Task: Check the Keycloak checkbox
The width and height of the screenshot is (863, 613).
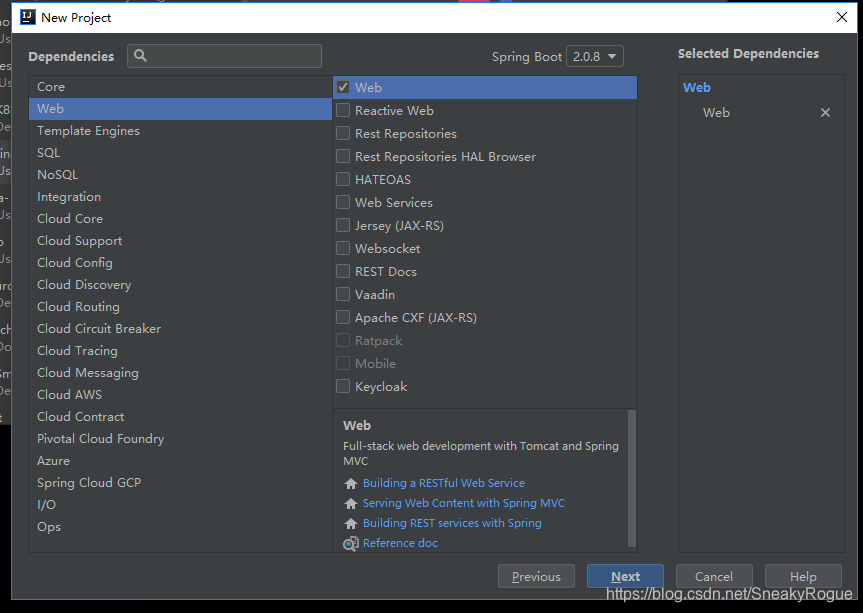Action: coord(343,386)
